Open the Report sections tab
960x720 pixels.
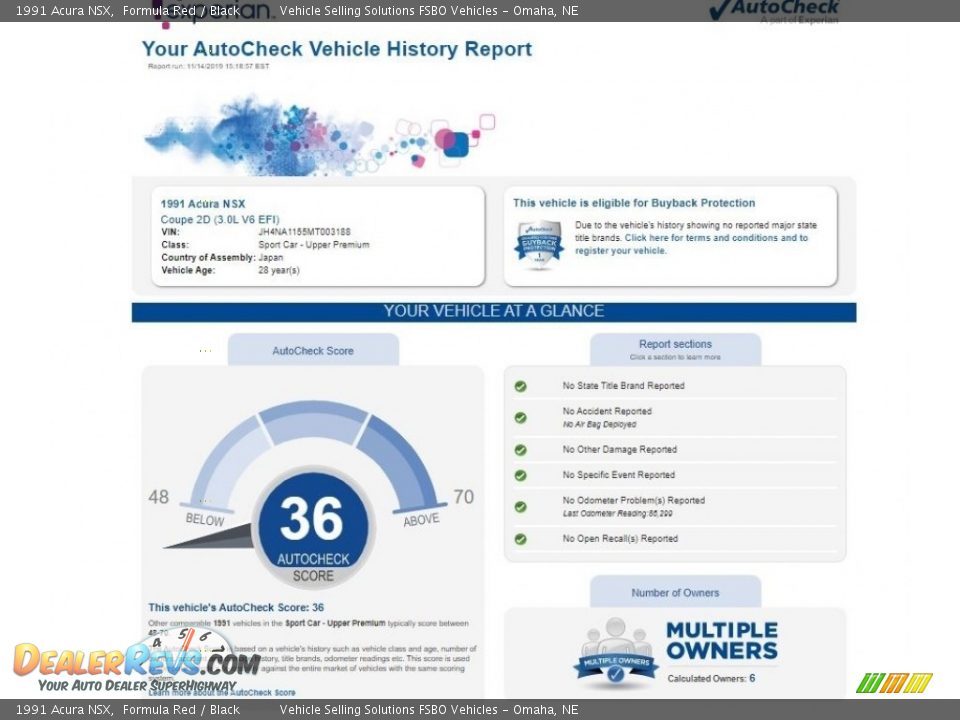(x=675, y=349)
